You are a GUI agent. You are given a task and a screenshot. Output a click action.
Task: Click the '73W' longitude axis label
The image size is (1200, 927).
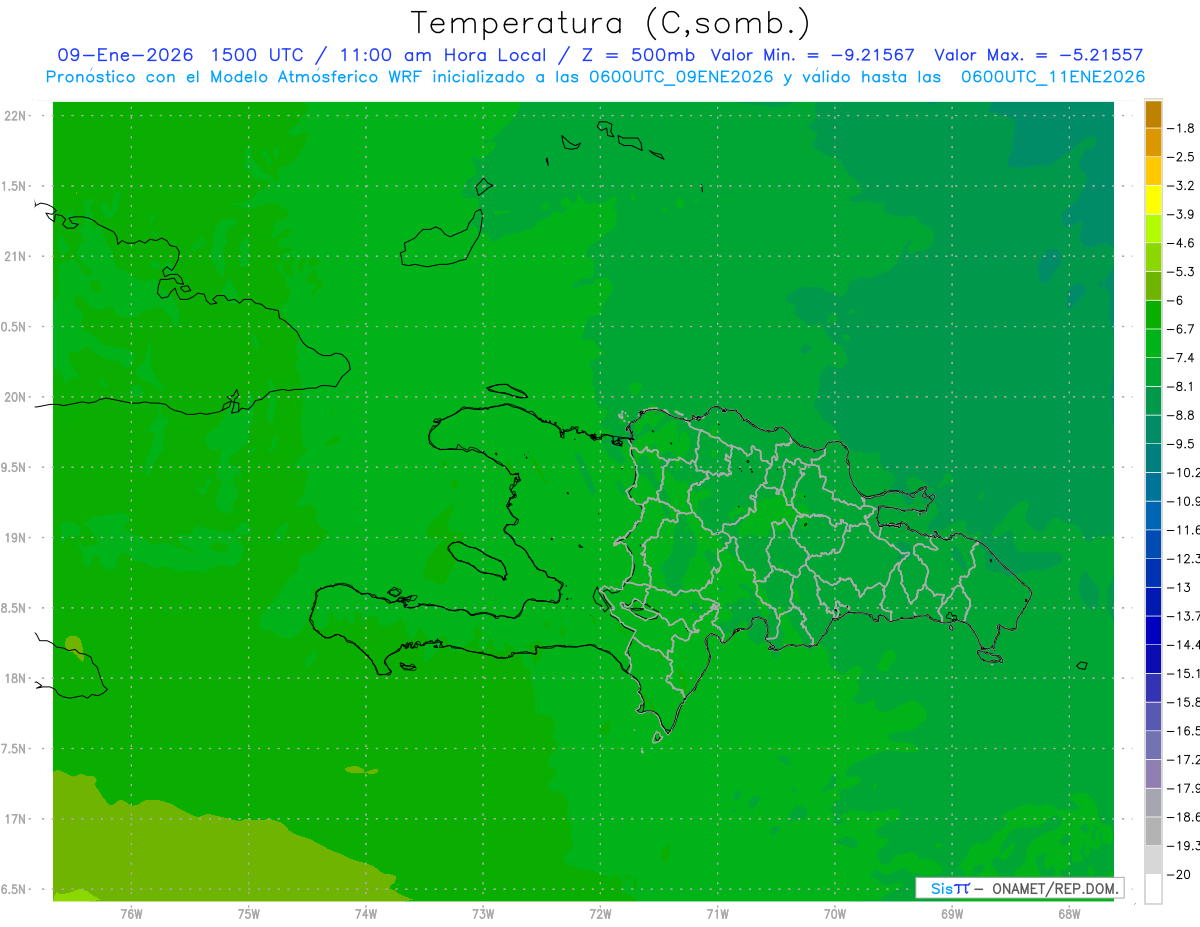[483, 914]
